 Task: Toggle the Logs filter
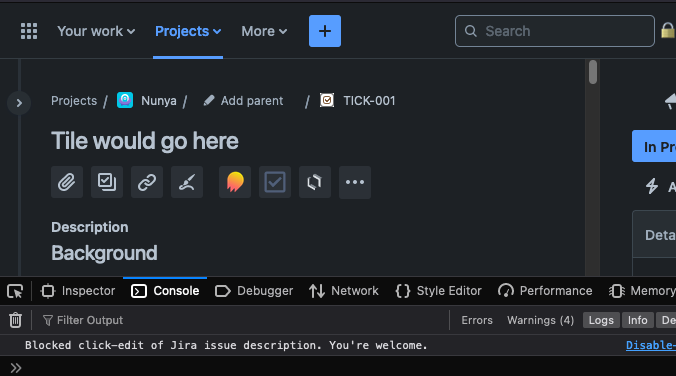(x=601, y=320)
